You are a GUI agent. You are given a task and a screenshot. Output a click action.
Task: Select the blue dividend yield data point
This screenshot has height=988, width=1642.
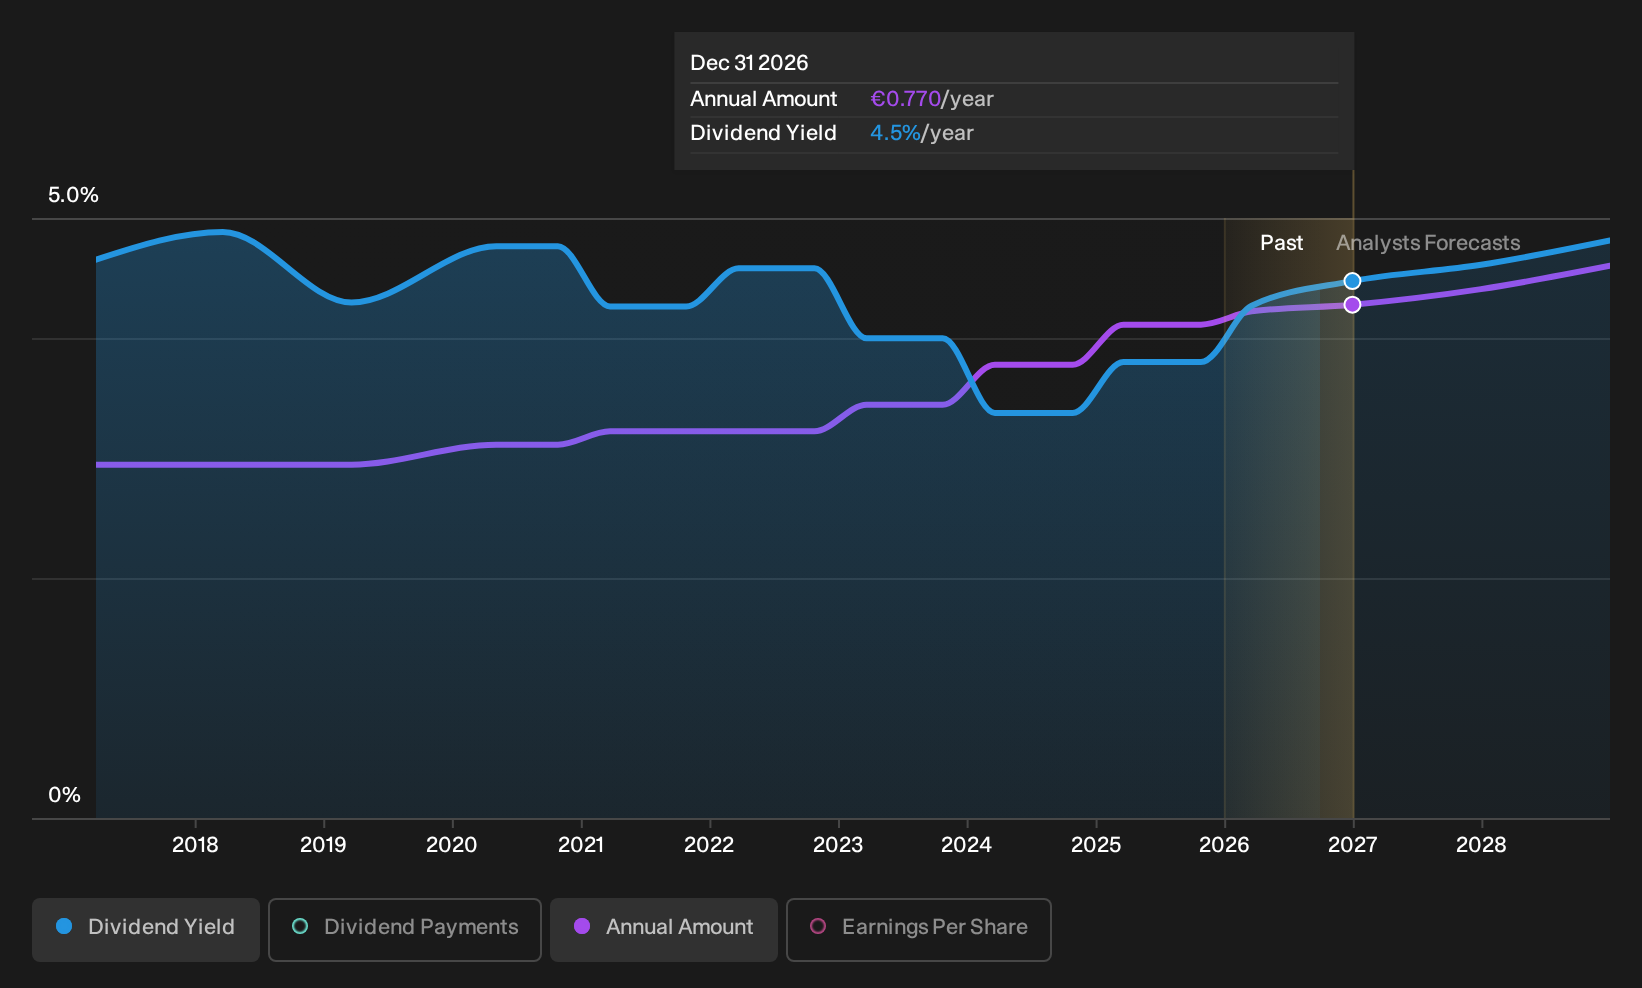[1352, 281]
